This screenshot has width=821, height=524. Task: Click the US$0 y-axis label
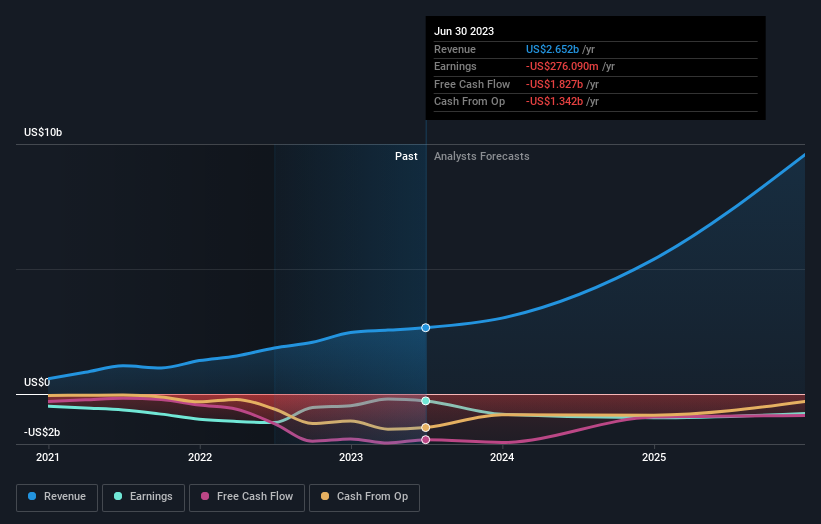pos(37,382)
